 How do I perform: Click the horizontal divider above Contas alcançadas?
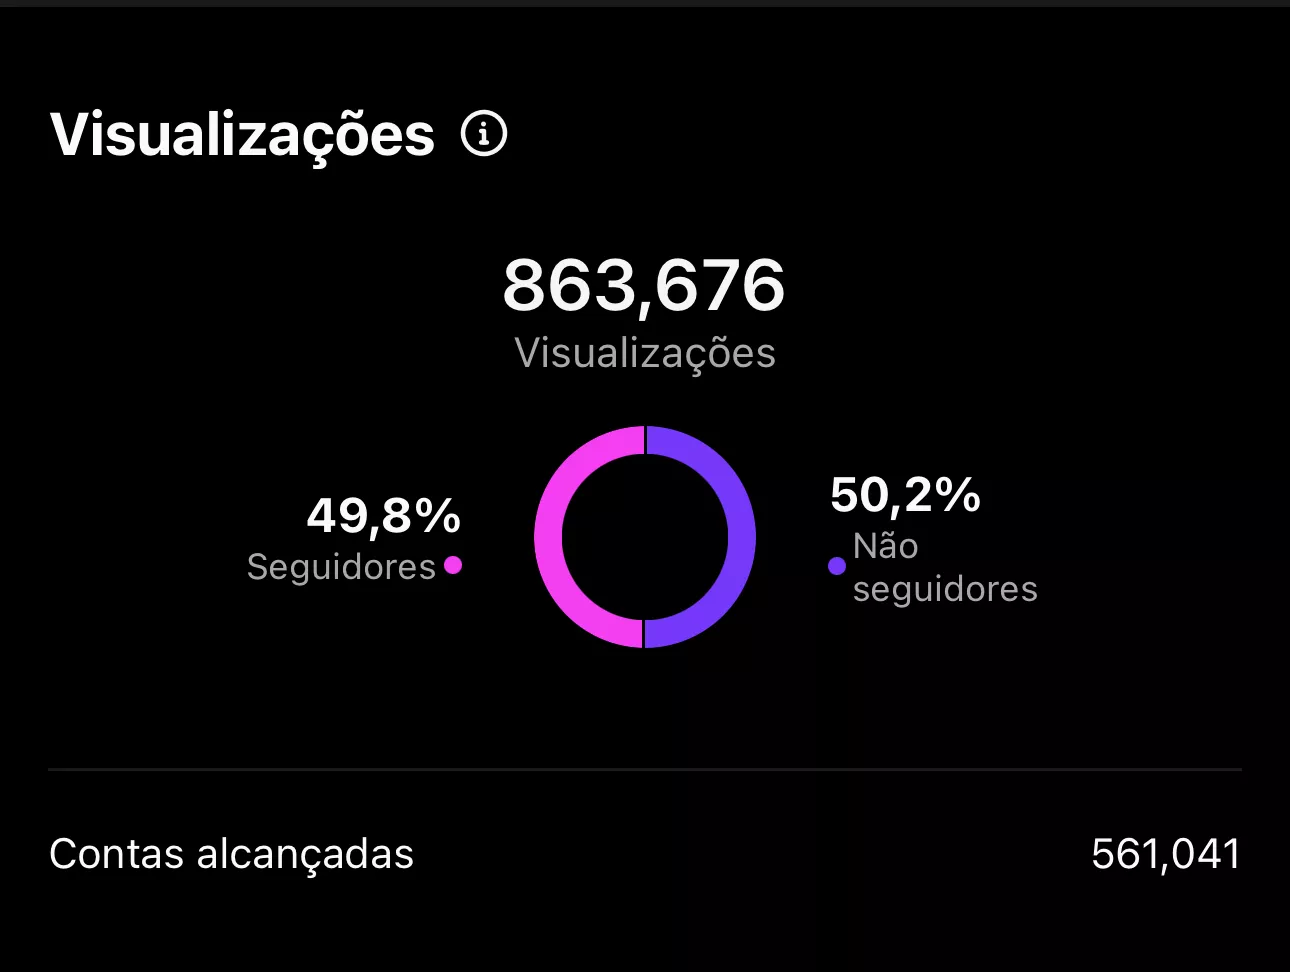tap(645, 769)
